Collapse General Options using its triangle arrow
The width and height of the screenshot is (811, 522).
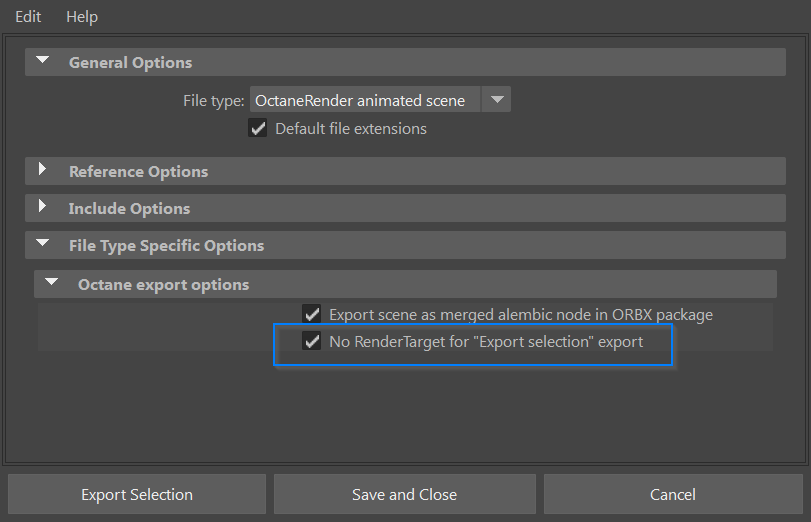(x=42, y=61)
